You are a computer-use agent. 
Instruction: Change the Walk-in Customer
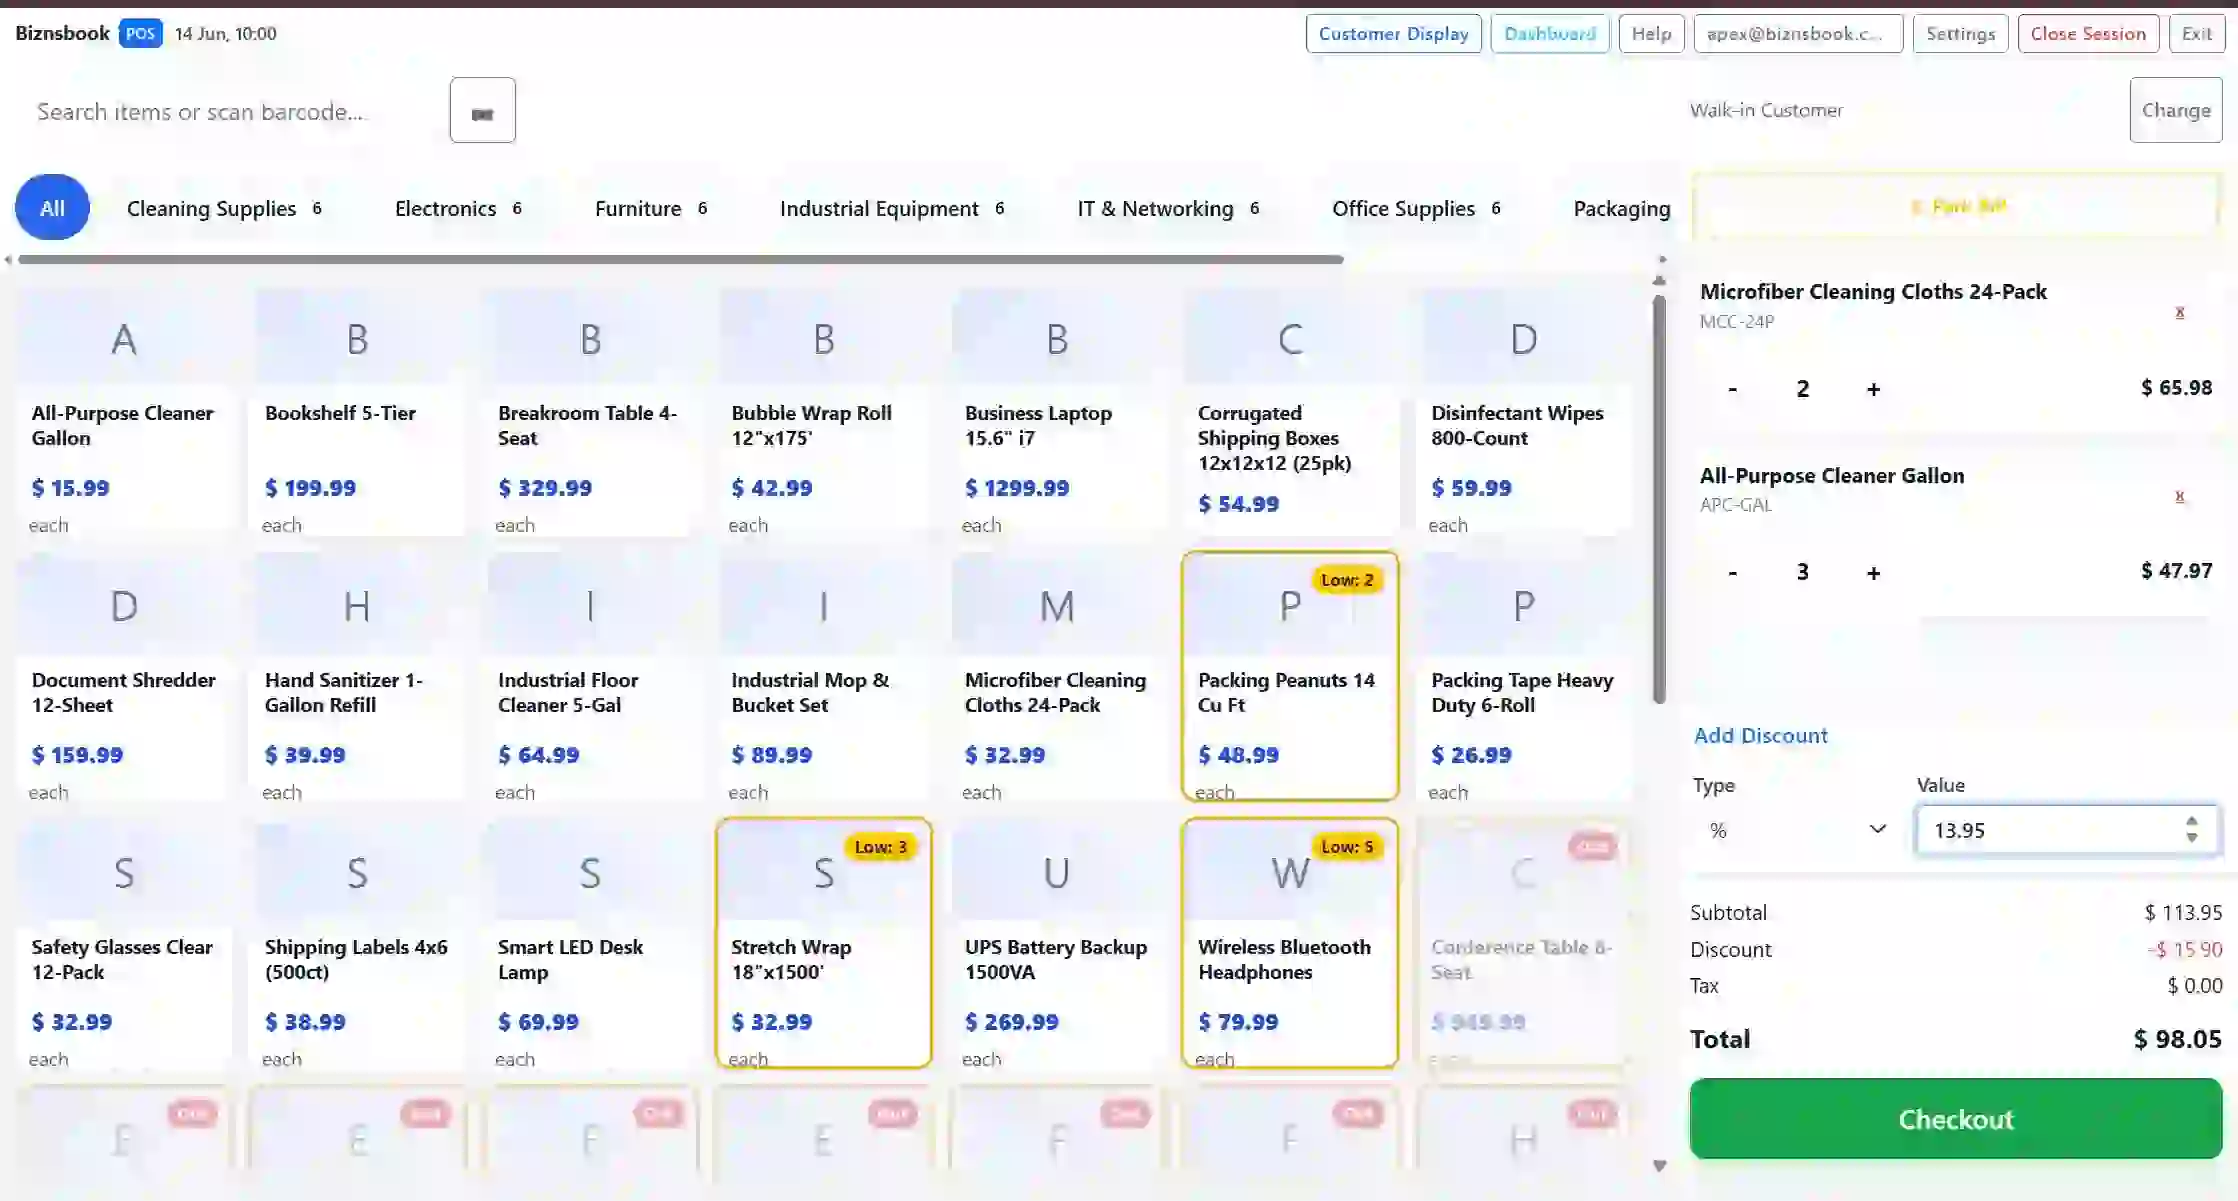point(2176,110)
